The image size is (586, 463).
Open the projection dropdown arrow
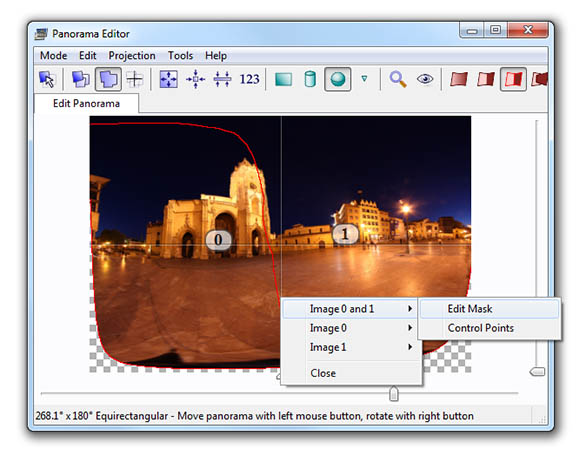tap(364, 79)
